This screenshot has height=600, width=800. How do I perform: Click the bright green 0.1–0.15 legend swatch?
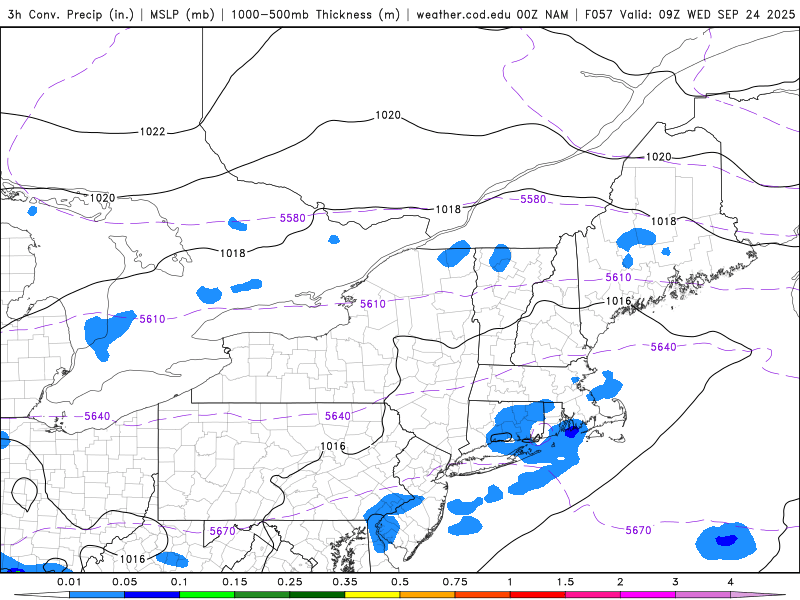point(207,595)
